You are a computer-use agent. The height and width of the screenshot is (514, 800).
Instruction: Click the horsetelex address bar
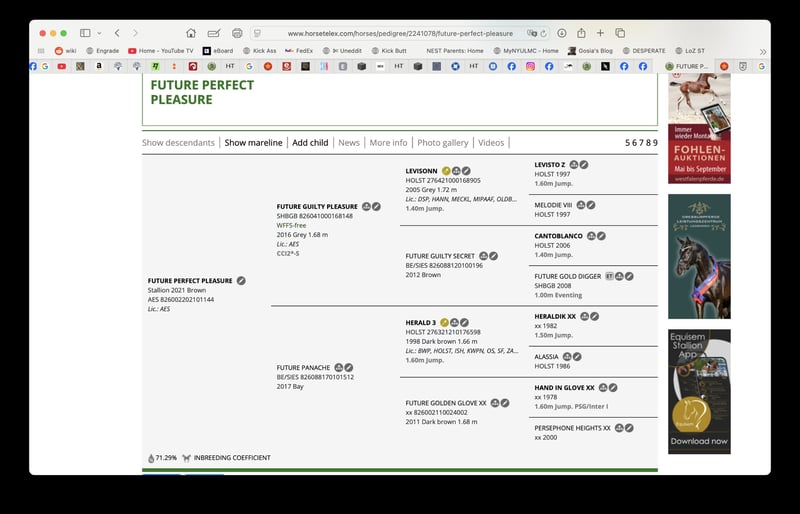pos(400,33)
